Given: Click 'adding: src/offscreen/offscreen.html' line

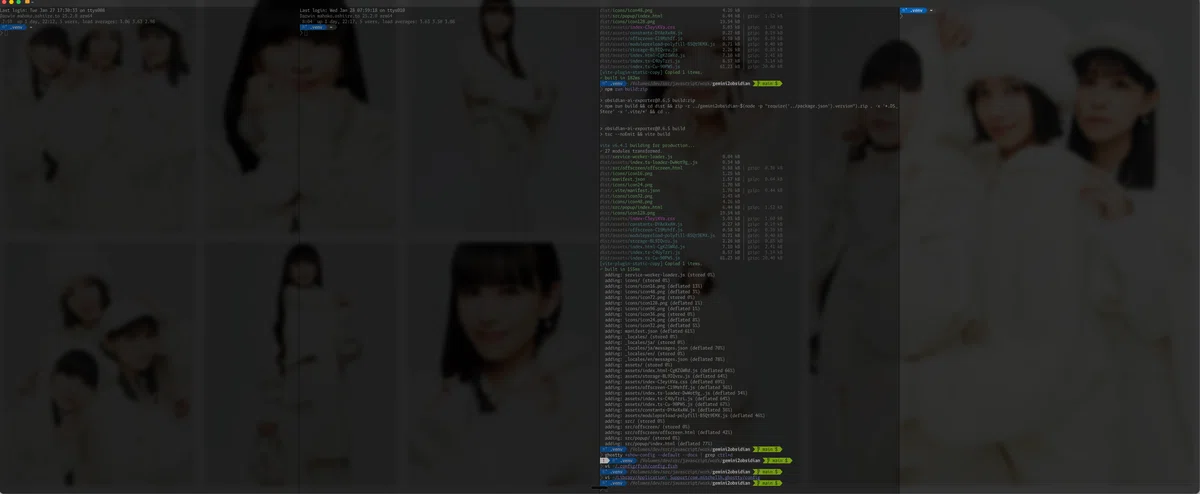Looking at the screenshot, I should [x=668, y=432].
